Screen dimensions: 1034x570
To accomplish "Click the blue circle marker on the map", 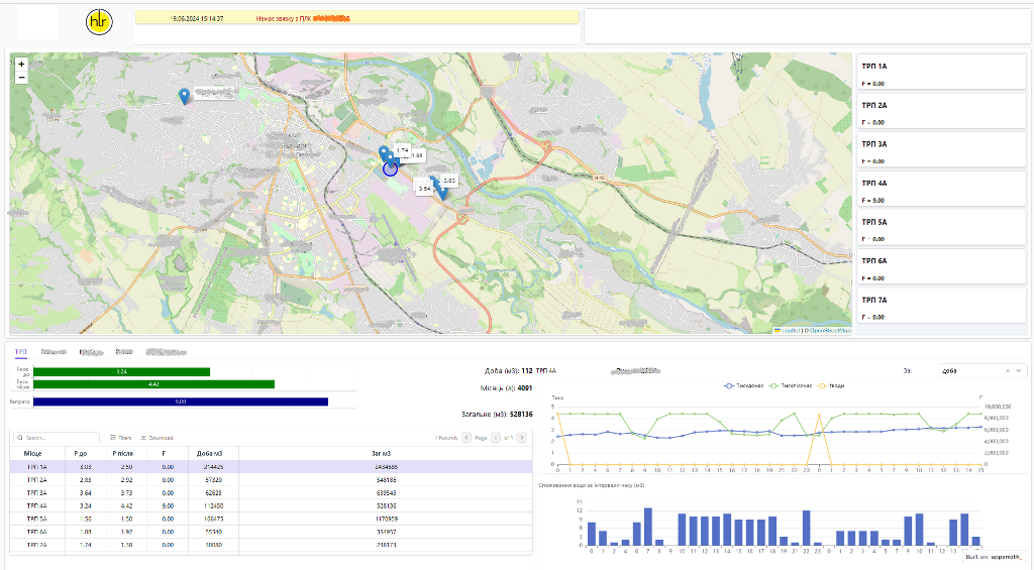I will coord(390,169).
